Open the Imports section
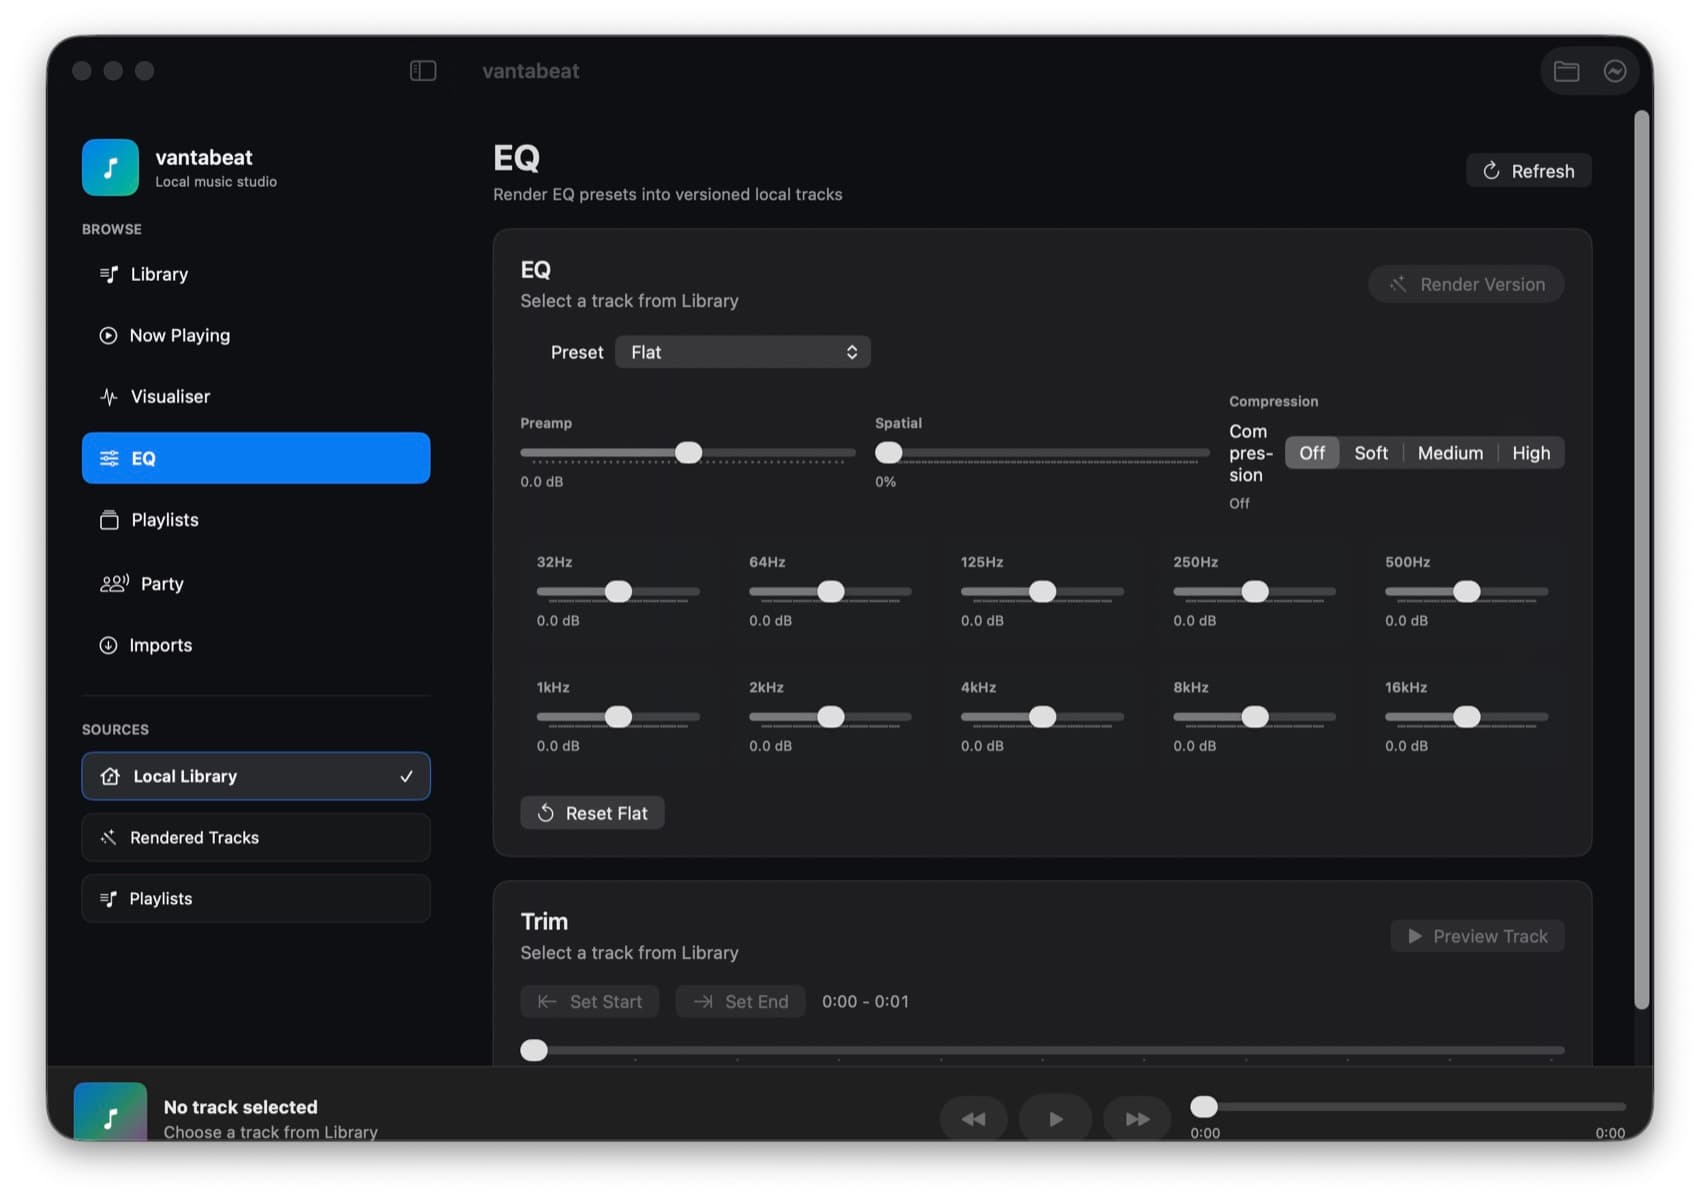The image size is (1700, 1198). point(256,645)
